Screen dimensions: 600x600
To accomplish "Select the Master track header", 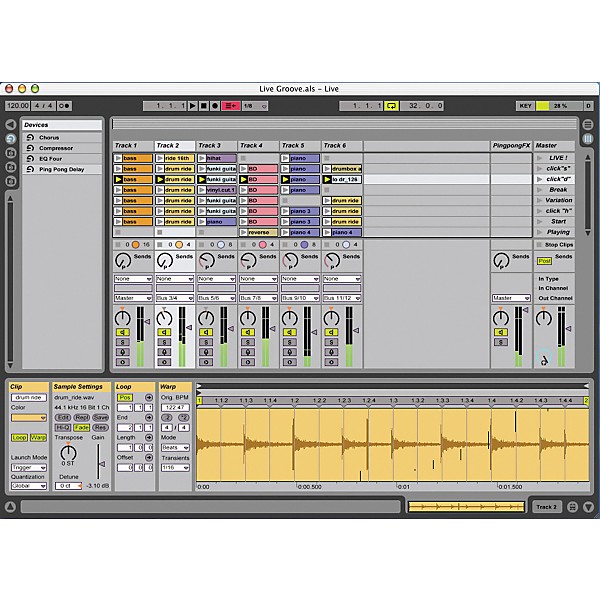I will point(554,145).
